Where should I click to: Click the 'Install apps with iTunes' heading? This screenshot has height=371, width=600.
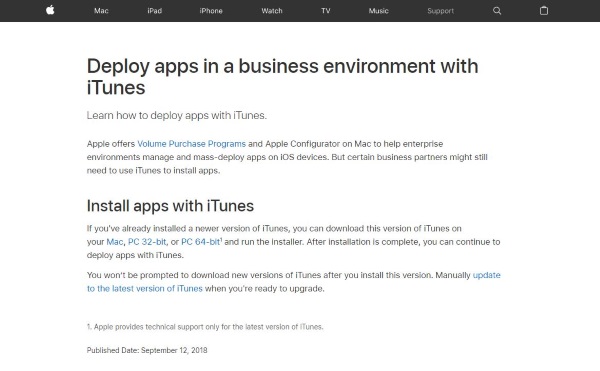[x=170, y=206]
